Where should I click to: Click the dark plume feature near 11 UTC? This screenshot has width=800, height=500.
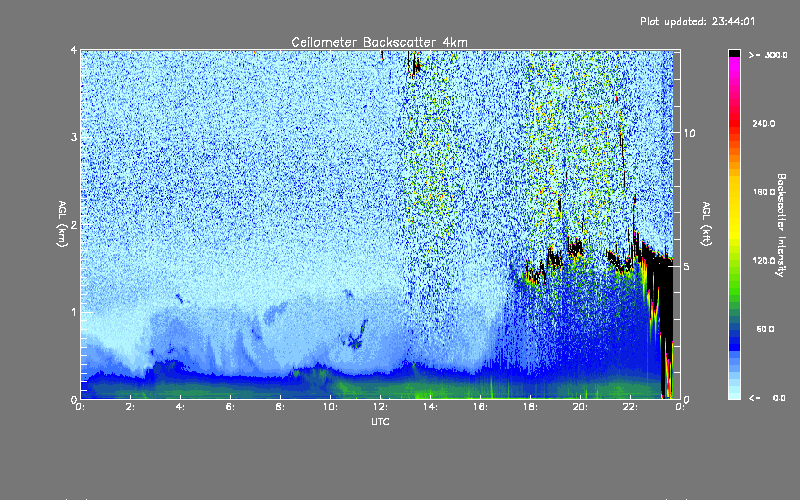point(356,337)
